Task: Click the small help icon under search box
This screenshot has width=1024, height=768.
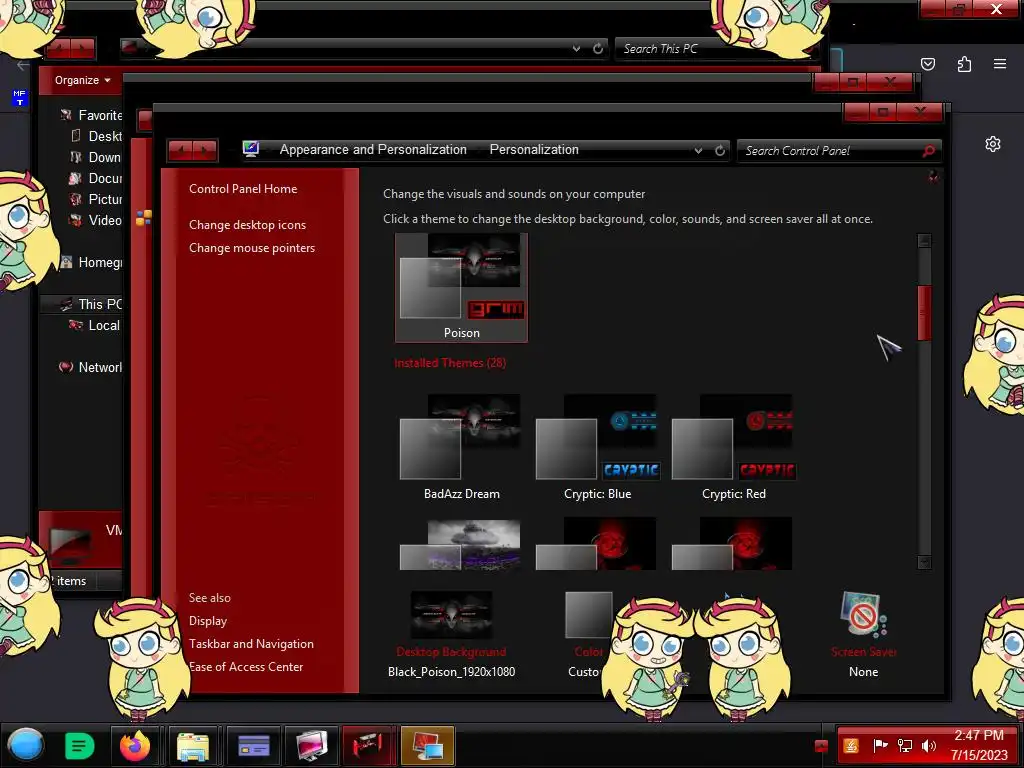Action: [933, 176]
